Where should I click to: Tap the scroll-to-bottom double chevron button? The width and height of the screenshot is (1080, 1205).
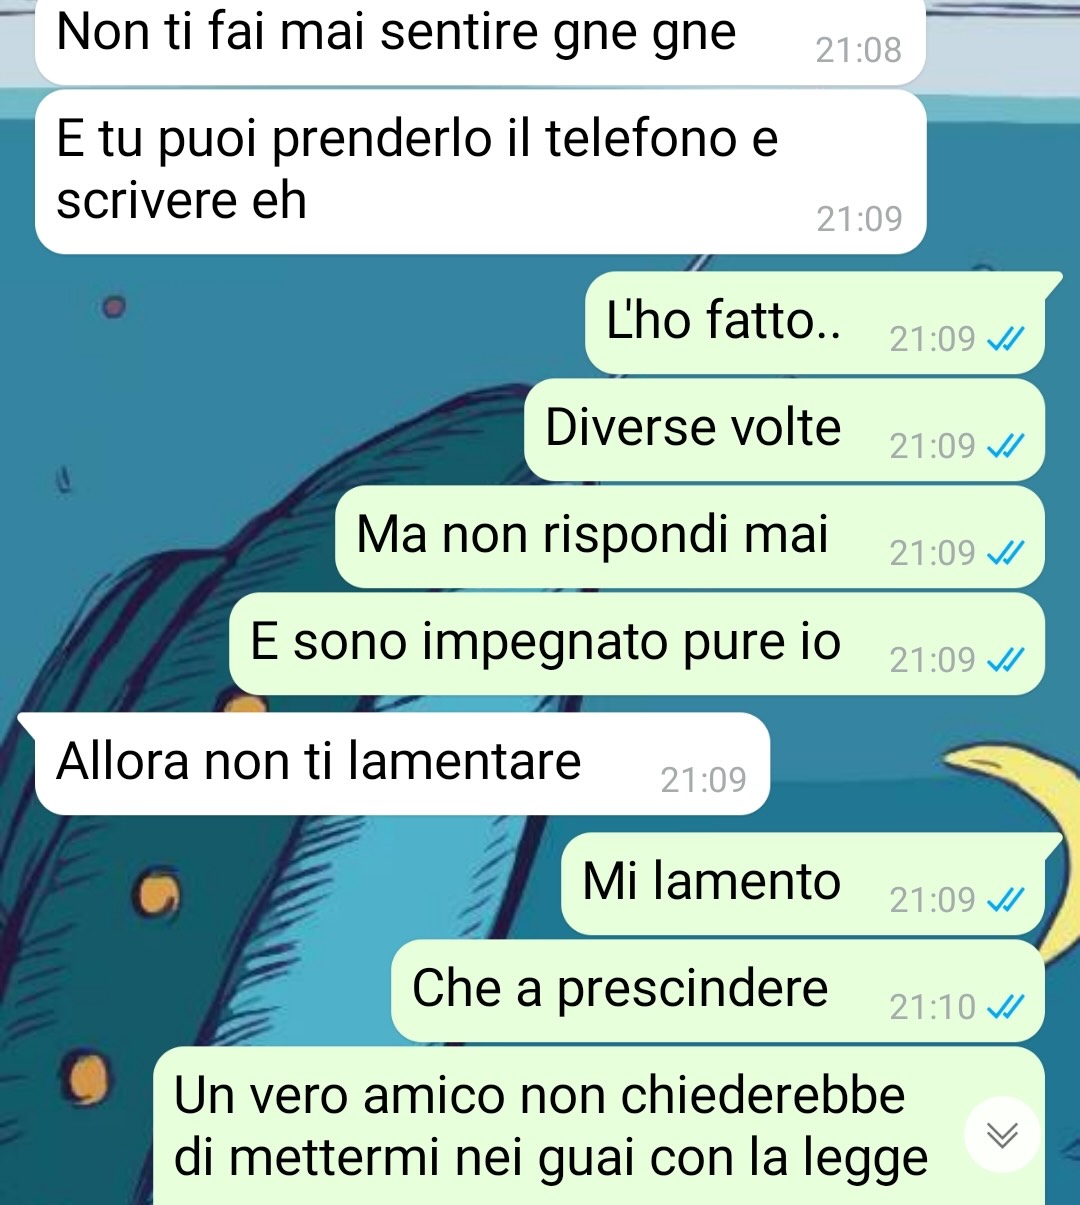click(x=1002, y=1134)
